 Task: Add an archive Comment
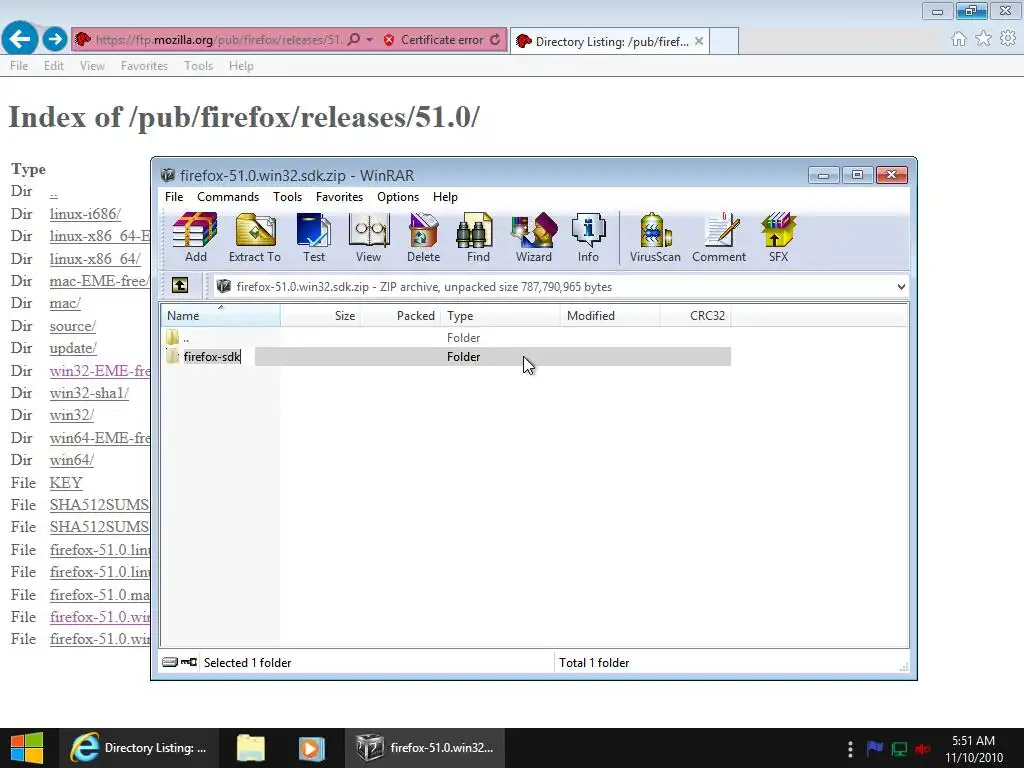tap(719, 238)
